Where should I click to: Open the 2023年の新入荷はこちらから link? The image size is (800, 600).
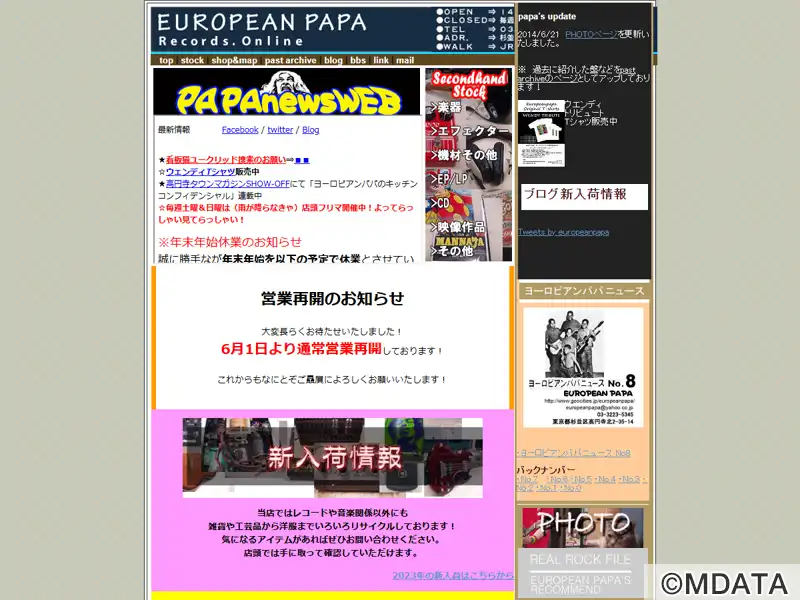(x=453, y=576)
